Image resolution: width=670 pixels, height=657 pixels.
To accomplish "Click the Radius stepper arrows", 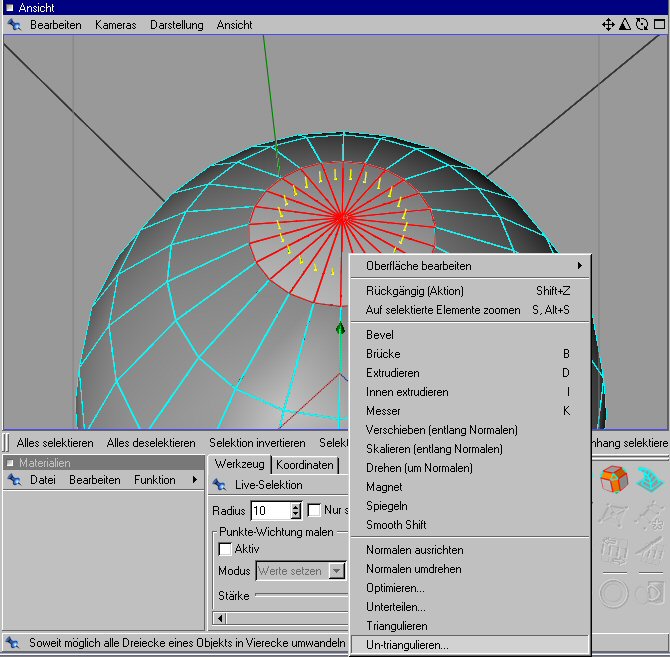I will point(295,511).
